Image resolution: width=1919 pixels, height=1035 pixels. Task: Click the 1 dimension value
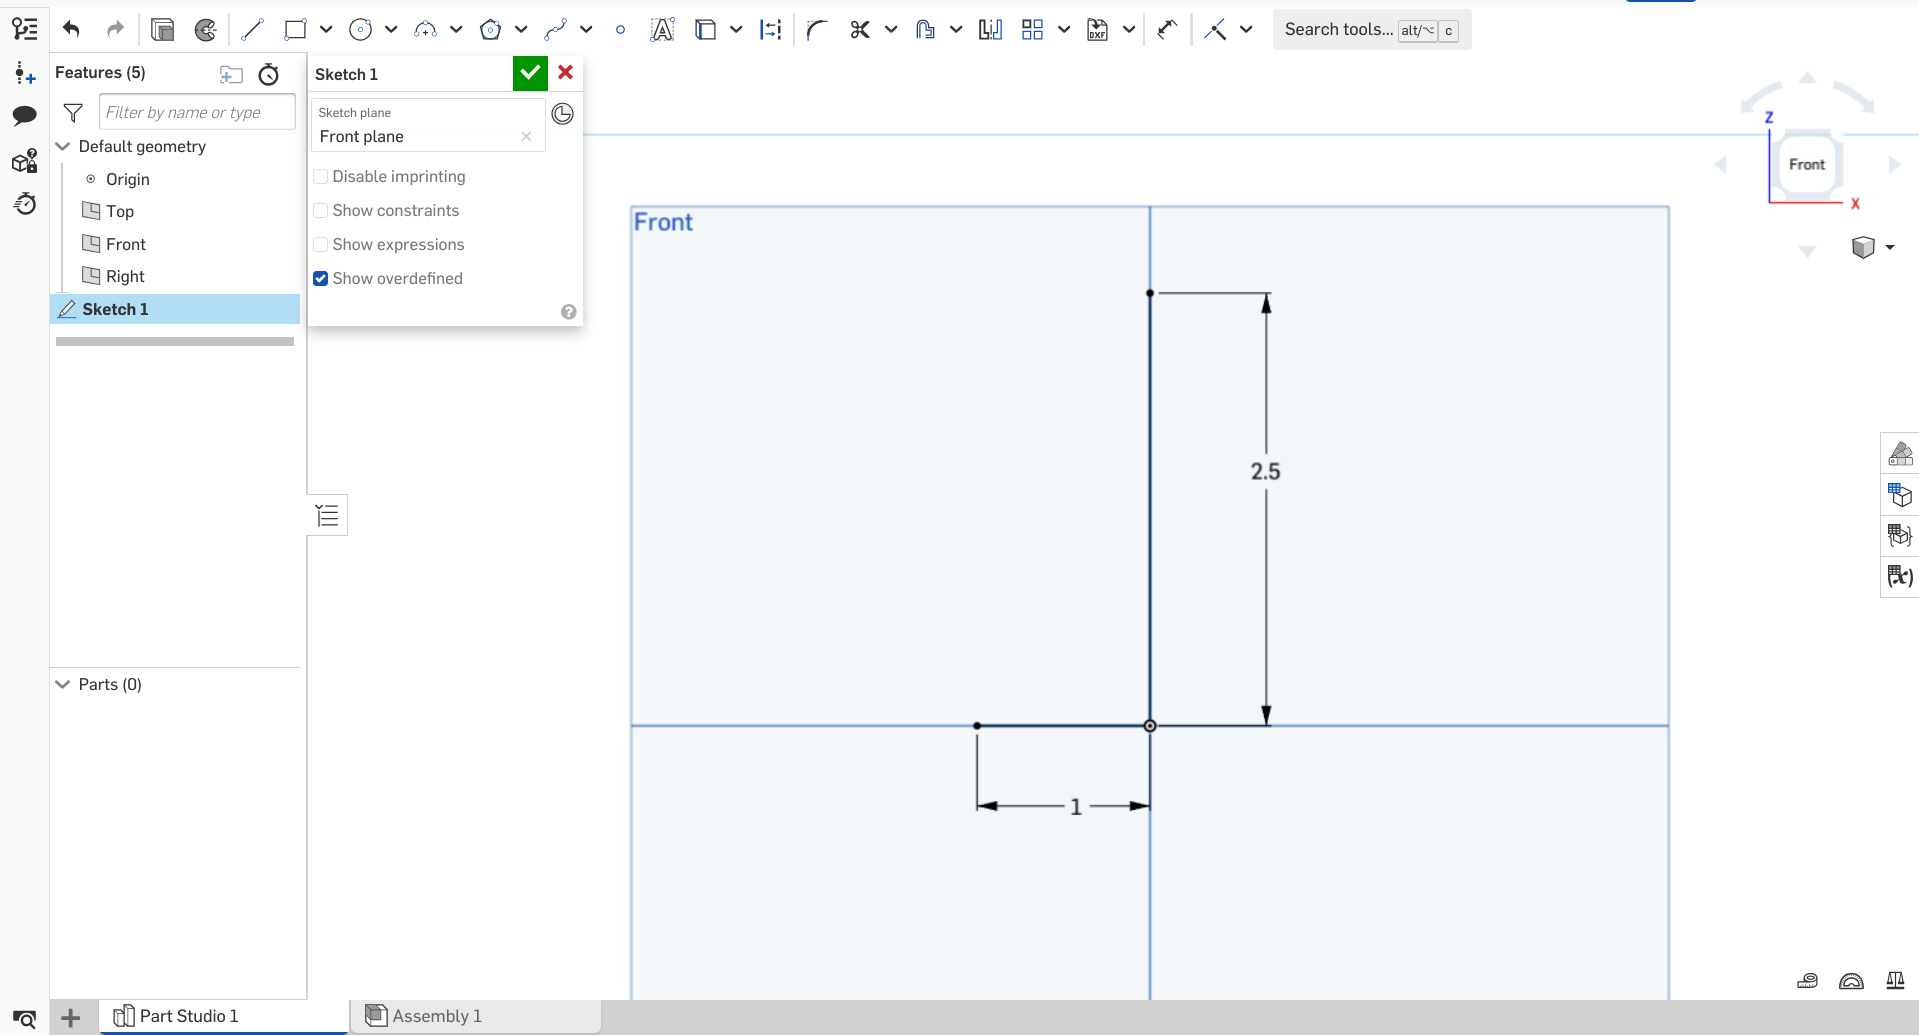tap(1076, 807)
